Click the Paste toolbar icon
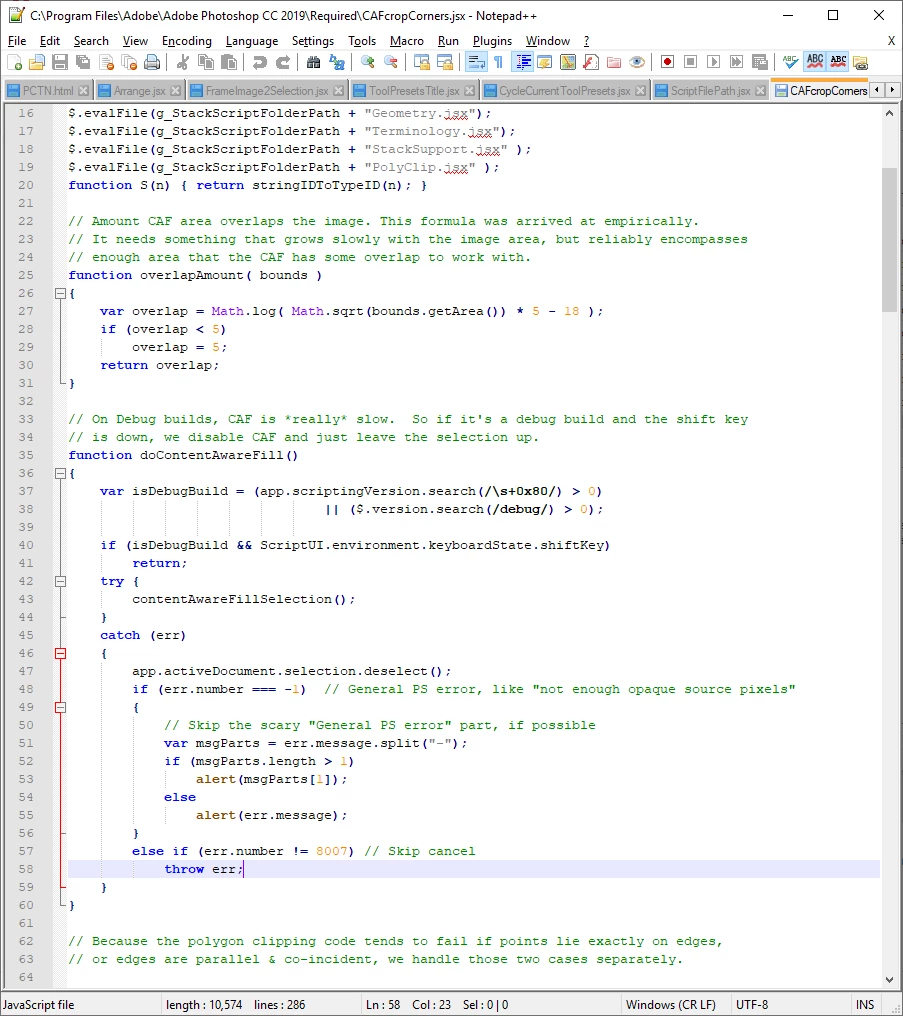903x1016 pixels. [229, 62]
